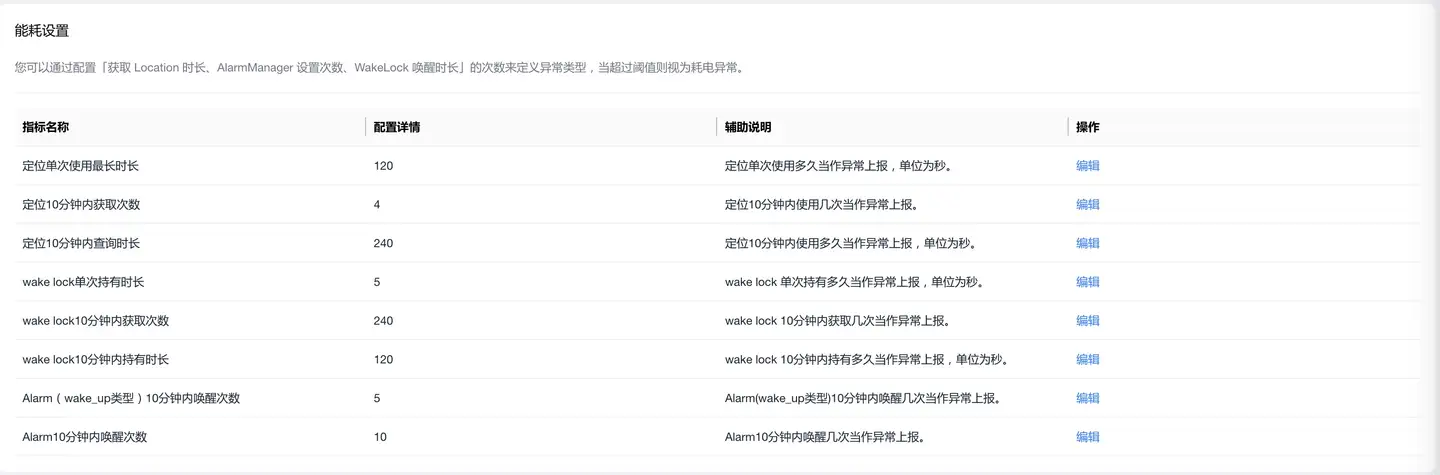Click the 操作 column header

pos(1087,127)
